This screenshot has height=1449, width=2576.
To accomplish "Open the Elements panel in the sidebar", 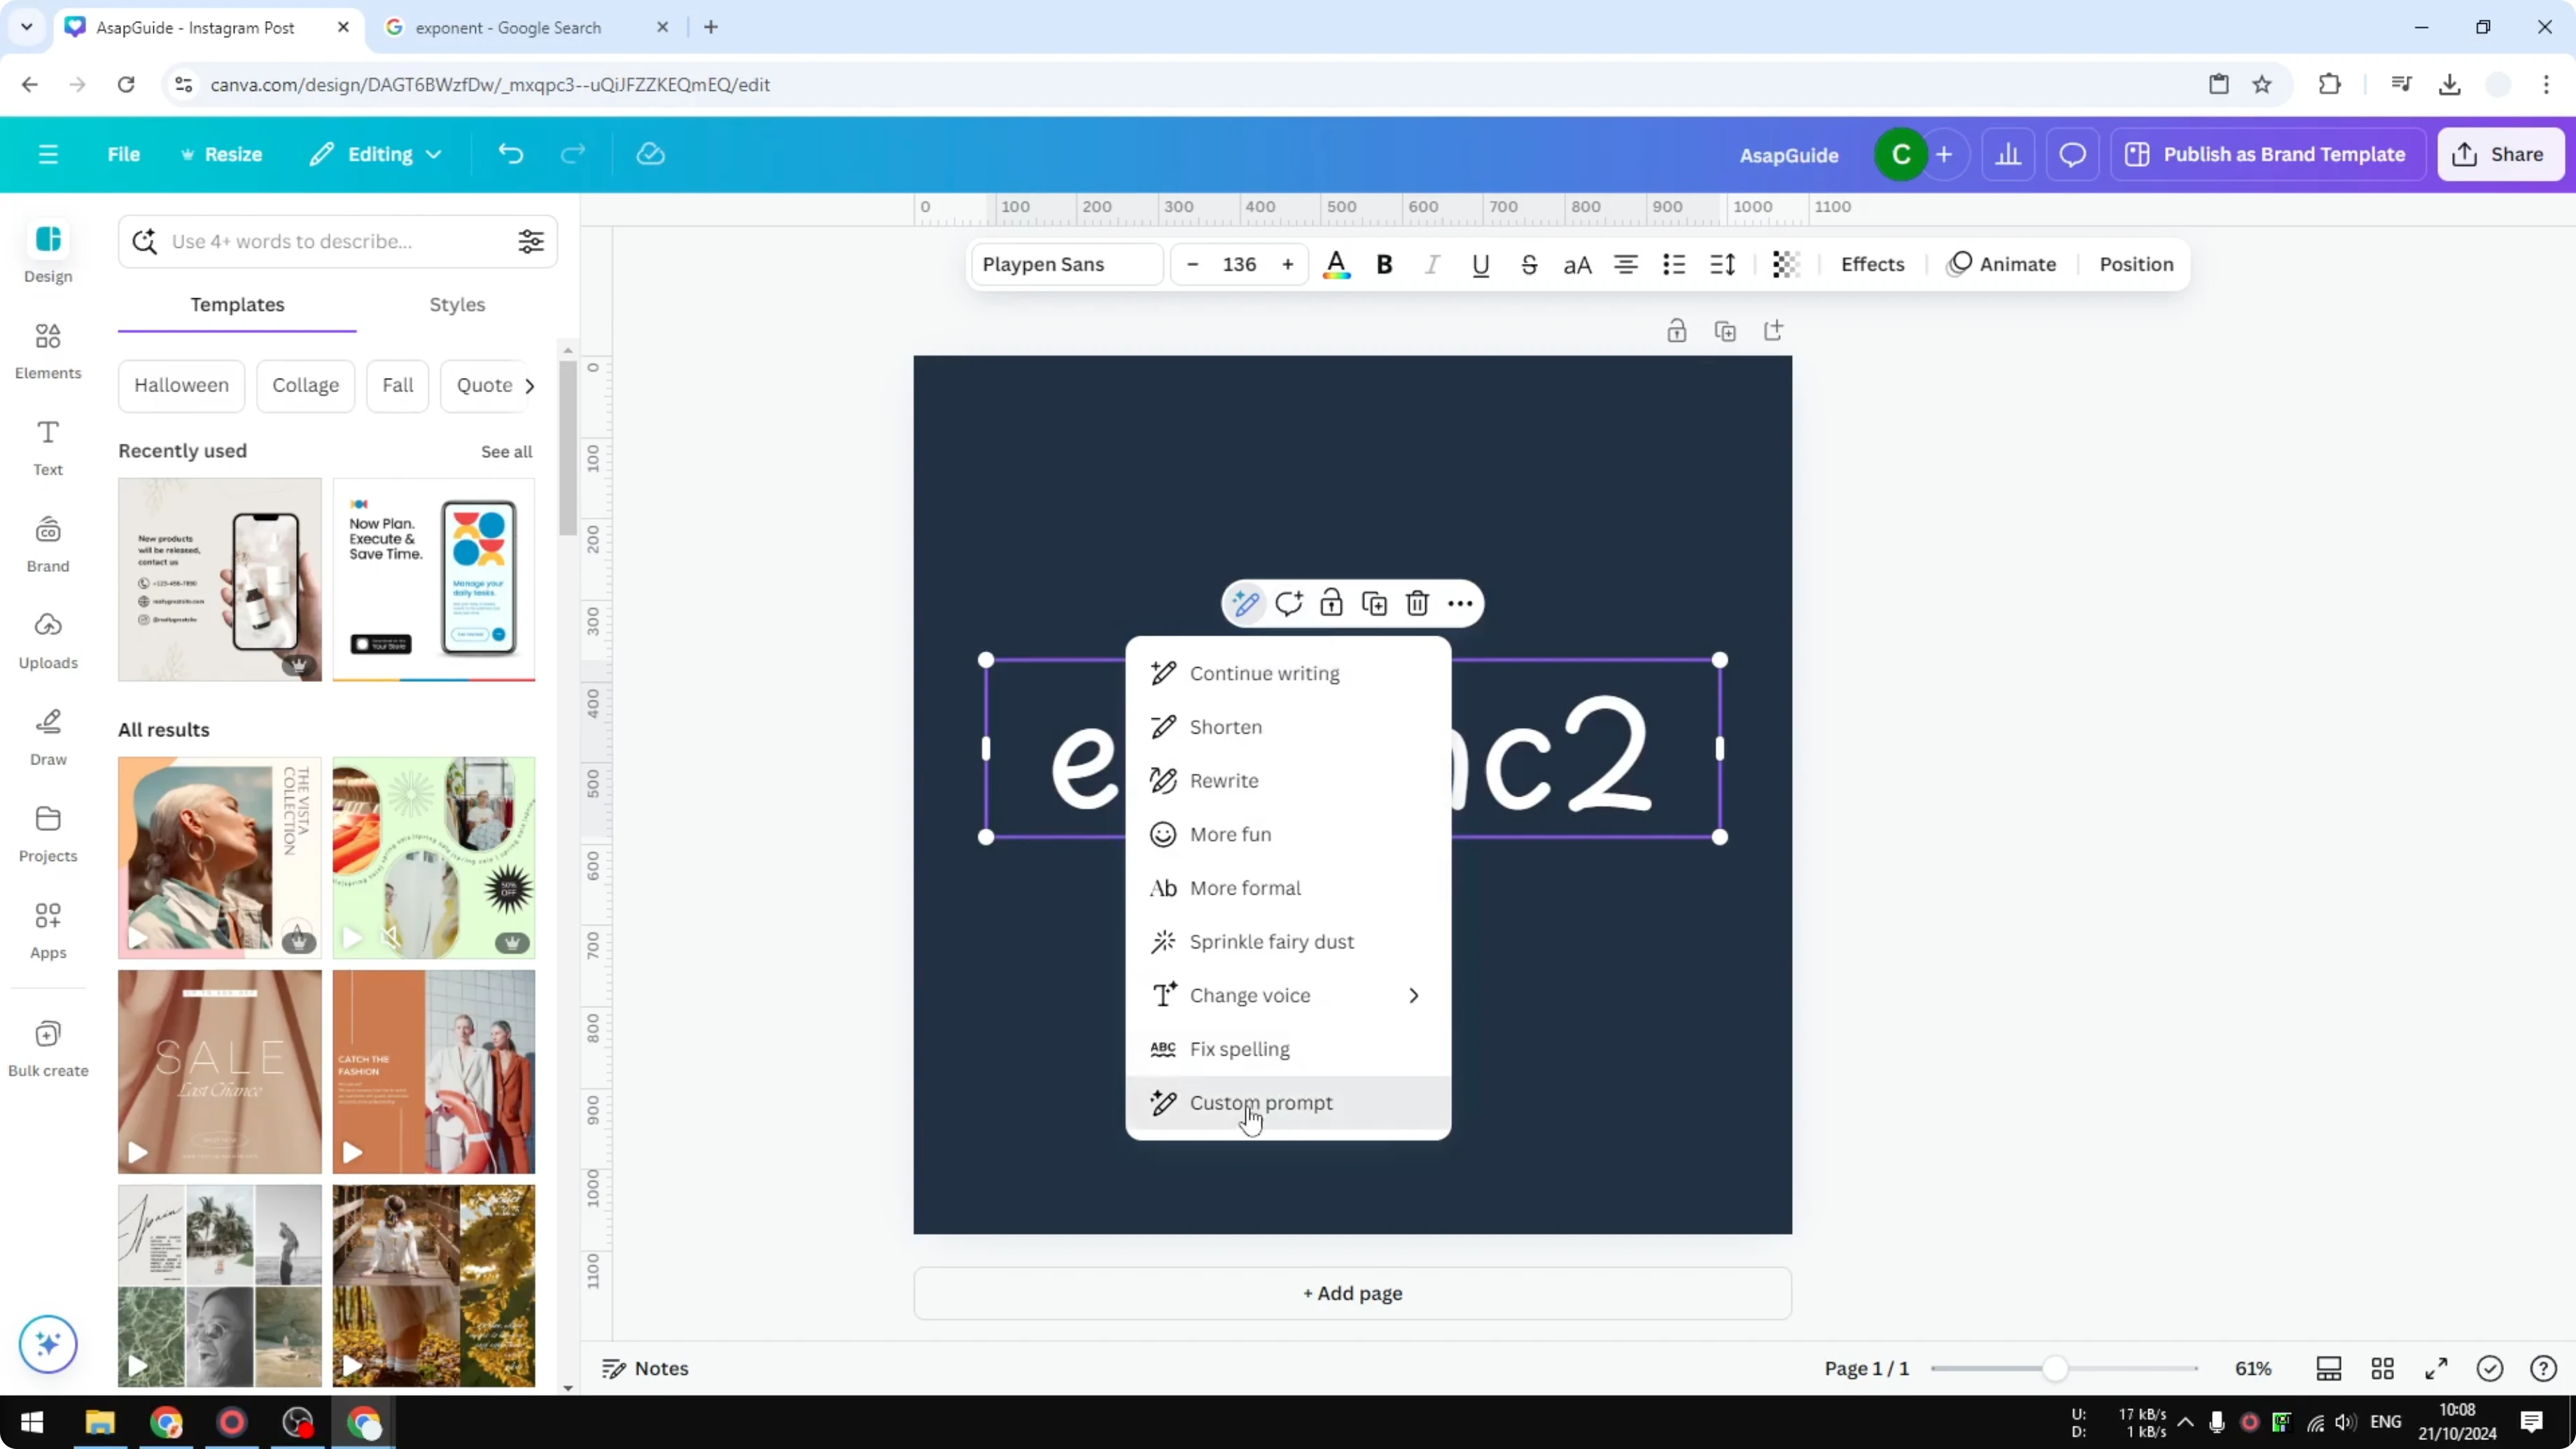I will pyautogui.click(x=47, y=350).
